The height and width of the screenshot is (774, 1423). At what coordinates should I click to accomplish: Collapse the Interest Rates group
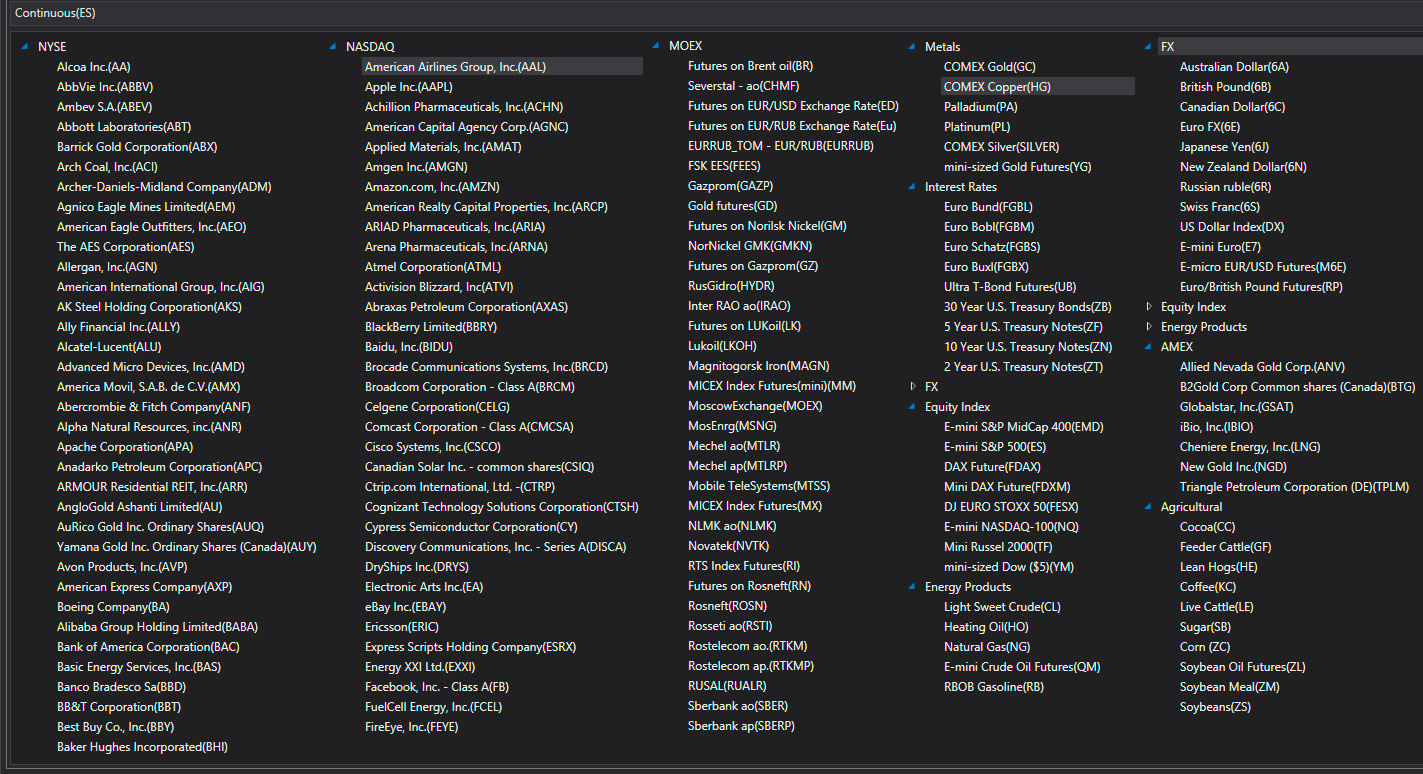coord(913,187)
